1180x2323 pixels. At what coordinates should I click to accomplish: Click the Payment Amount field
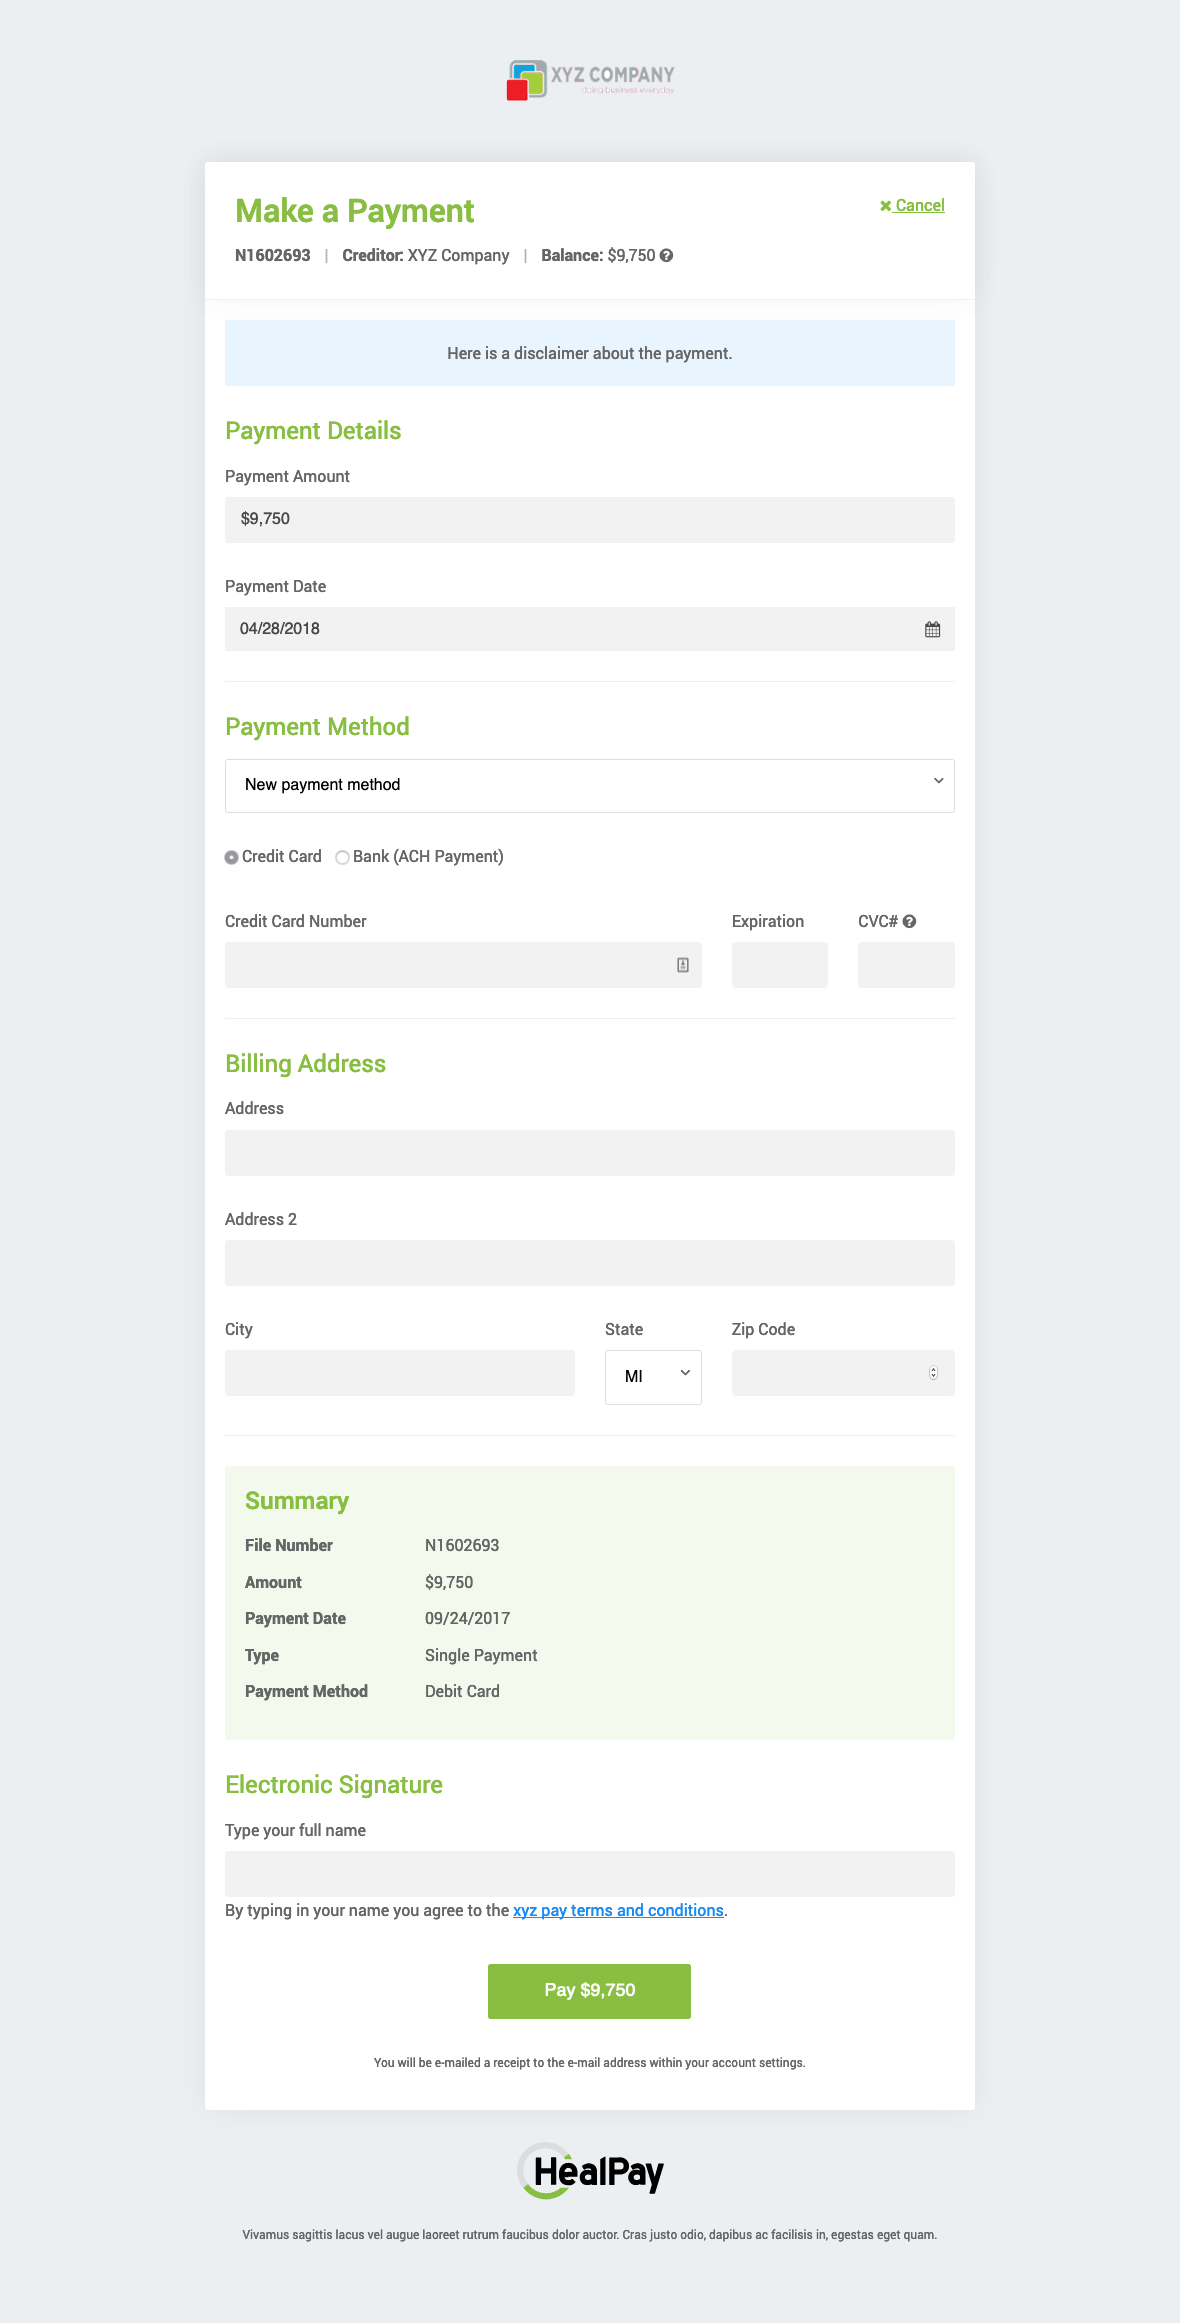click(x=590, y=520)
